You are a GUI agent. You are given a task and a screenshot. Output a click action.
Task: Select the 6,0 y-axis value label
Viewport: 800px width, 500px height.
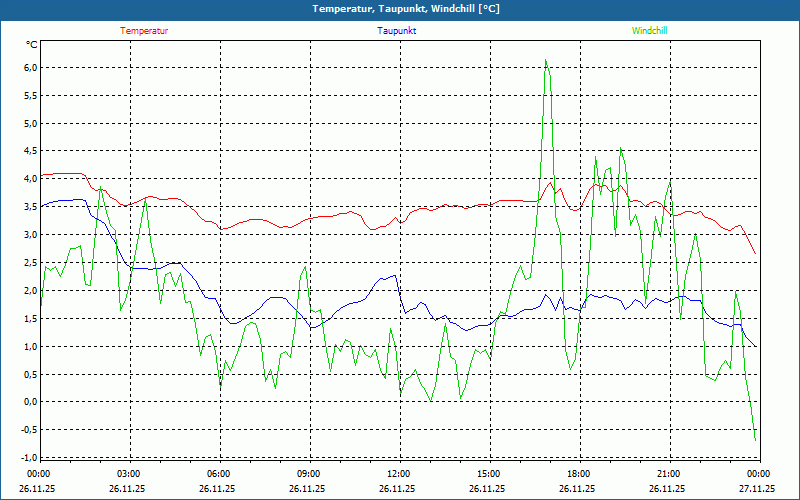30,68
